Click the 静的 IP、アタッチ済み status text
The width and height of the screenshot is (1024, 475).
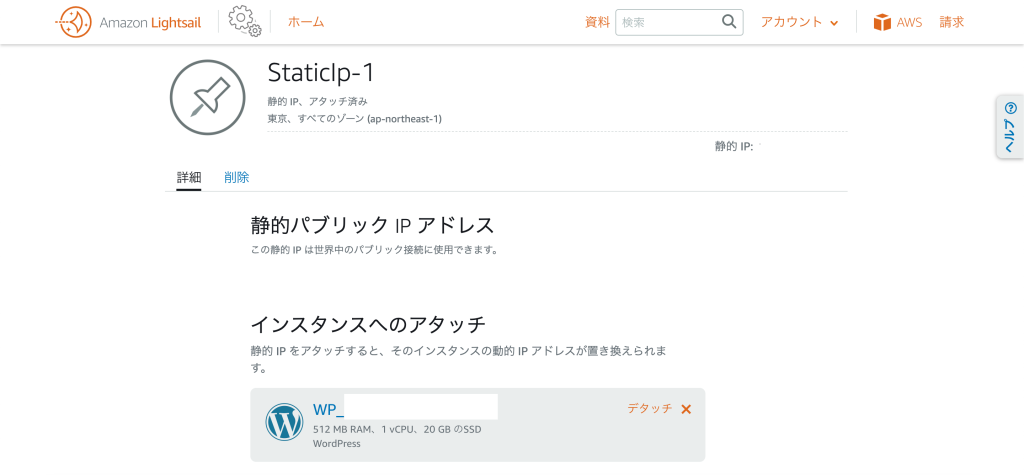[x=317, y=102]
